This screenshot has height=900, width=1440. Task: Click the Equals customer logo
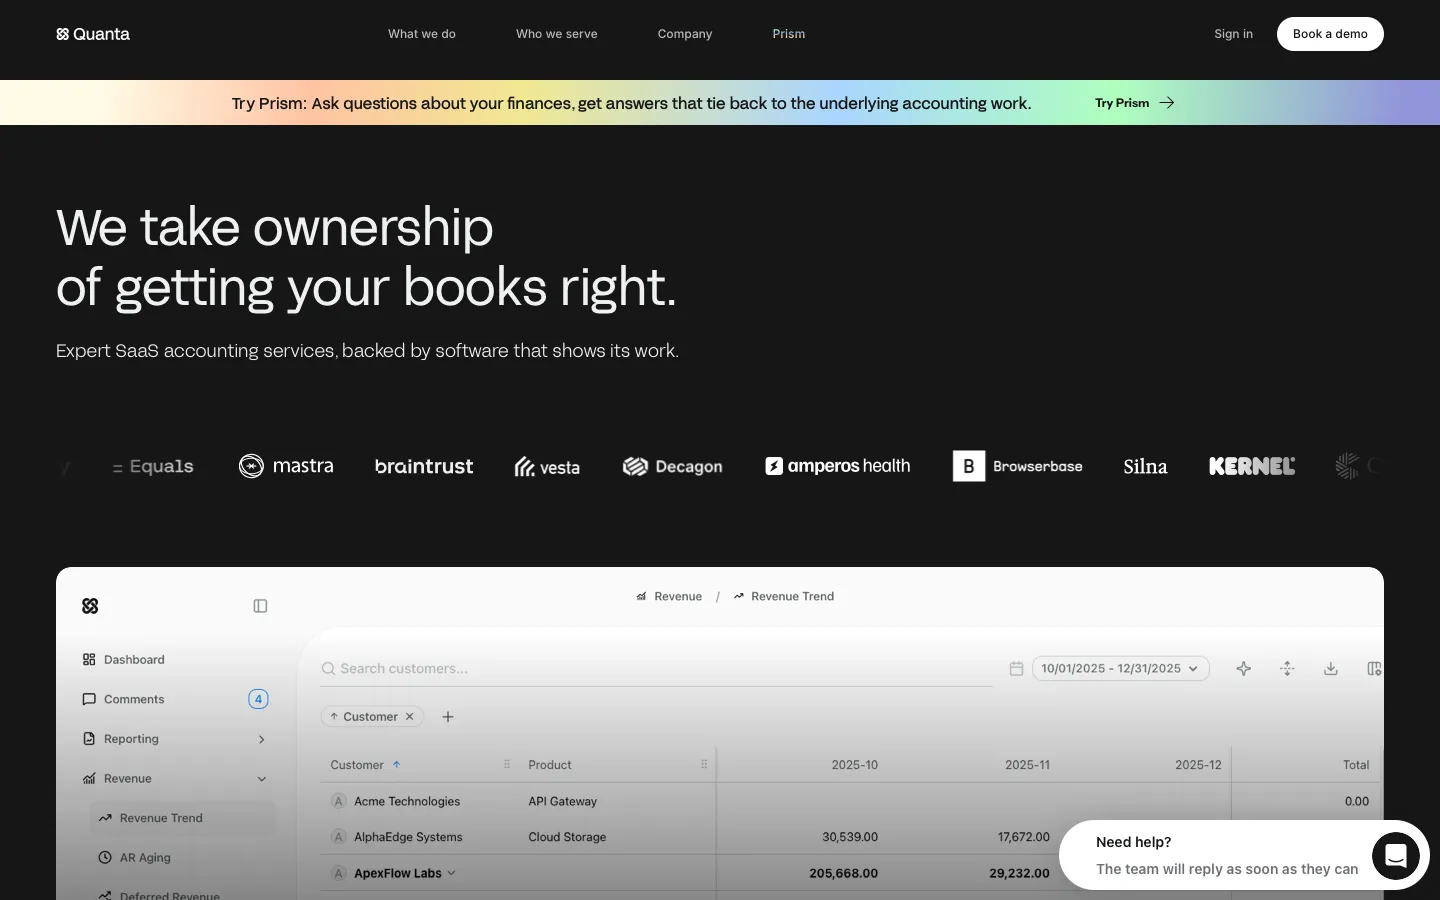tap(153, 466)
